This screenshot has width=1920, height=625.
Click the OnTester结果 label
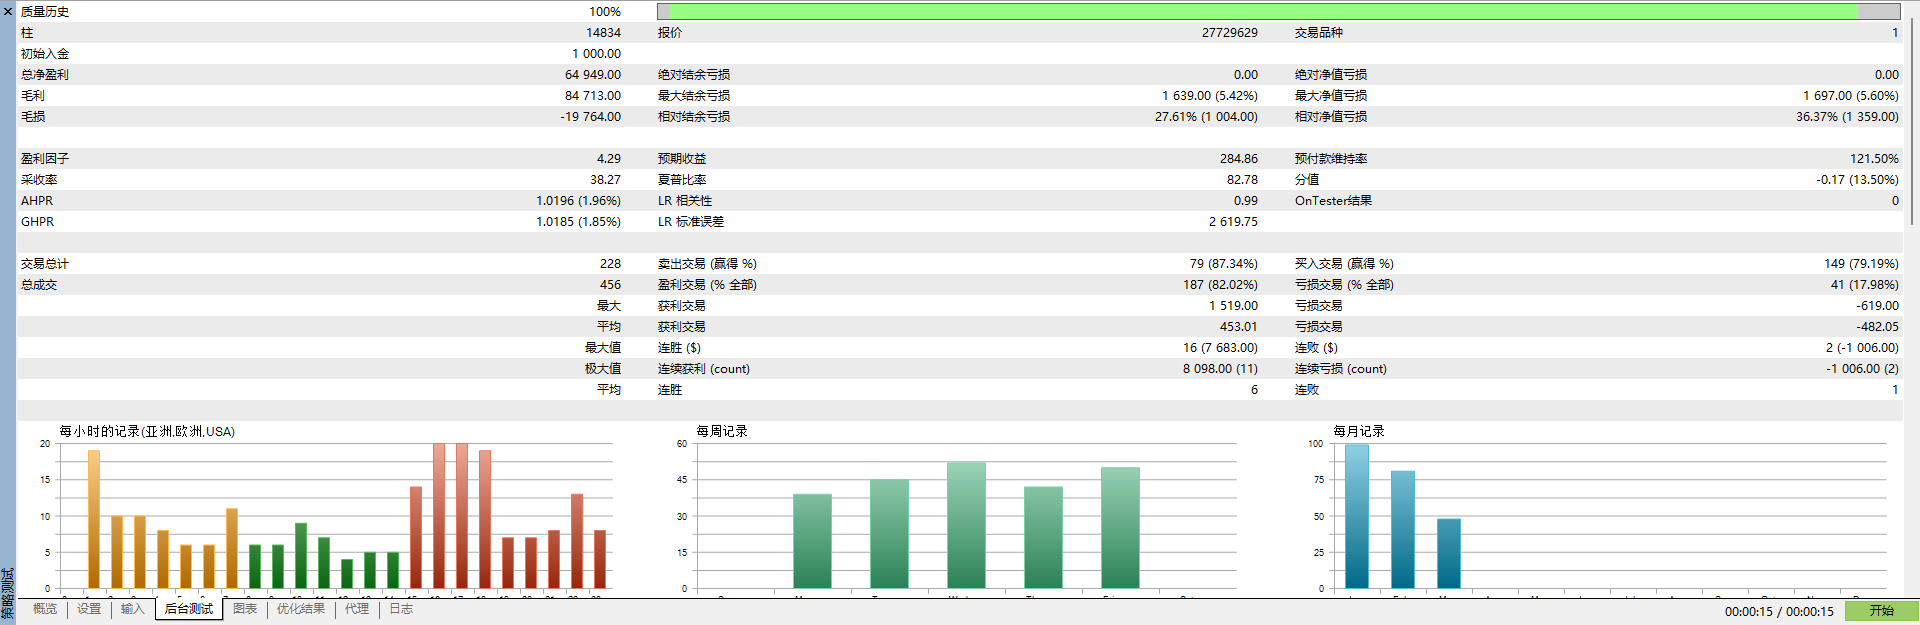(1333, 201)
